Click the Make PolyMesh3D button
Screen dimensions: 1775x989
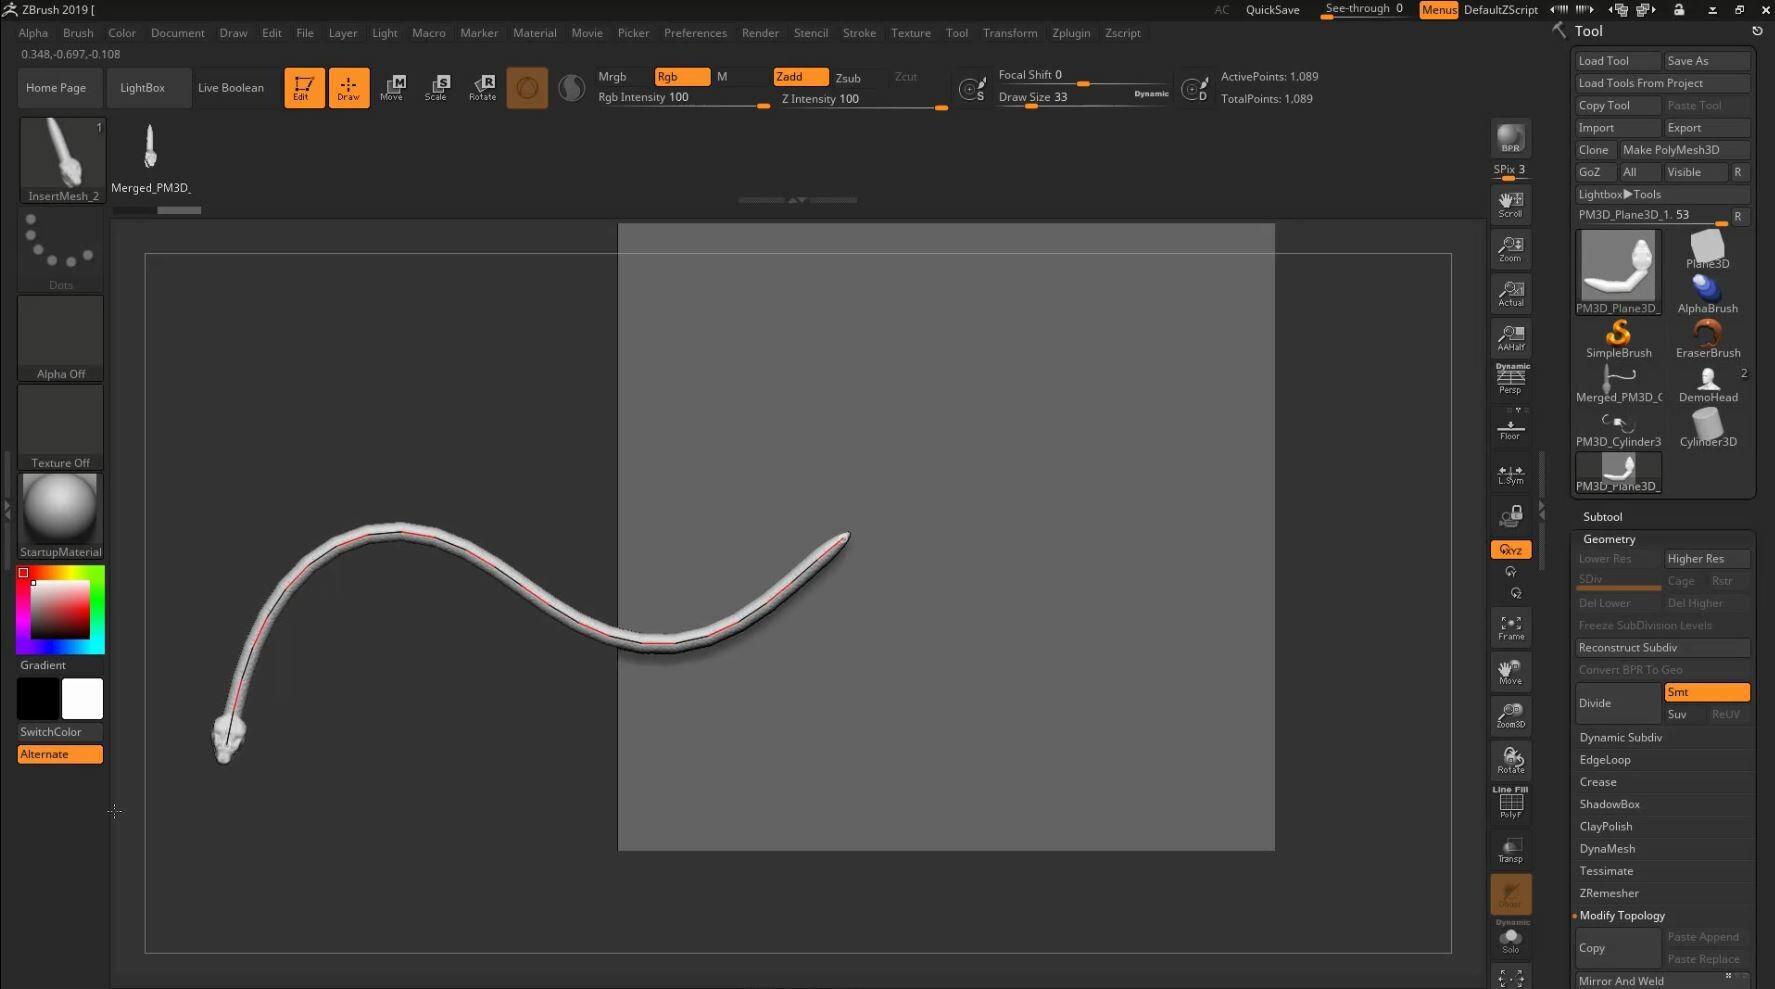pyautogui.click(x=1684, y=150)
